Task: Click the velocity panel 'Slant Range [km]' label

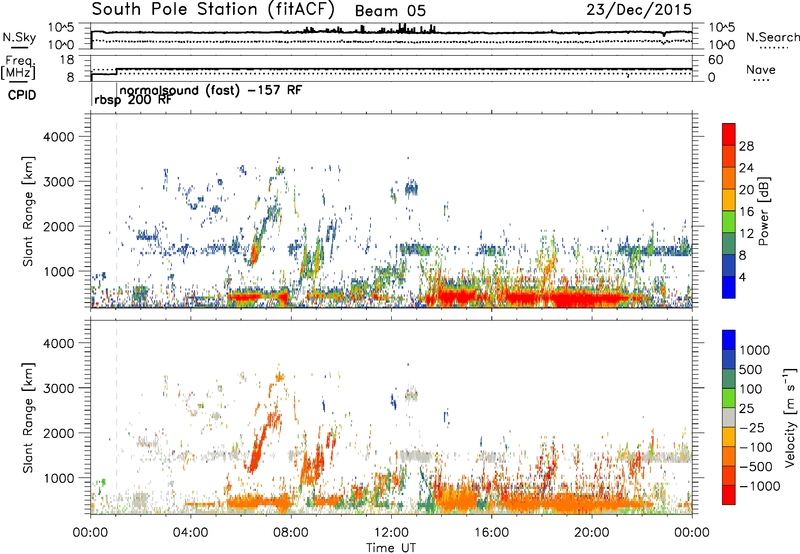Action: coord(28,417)
